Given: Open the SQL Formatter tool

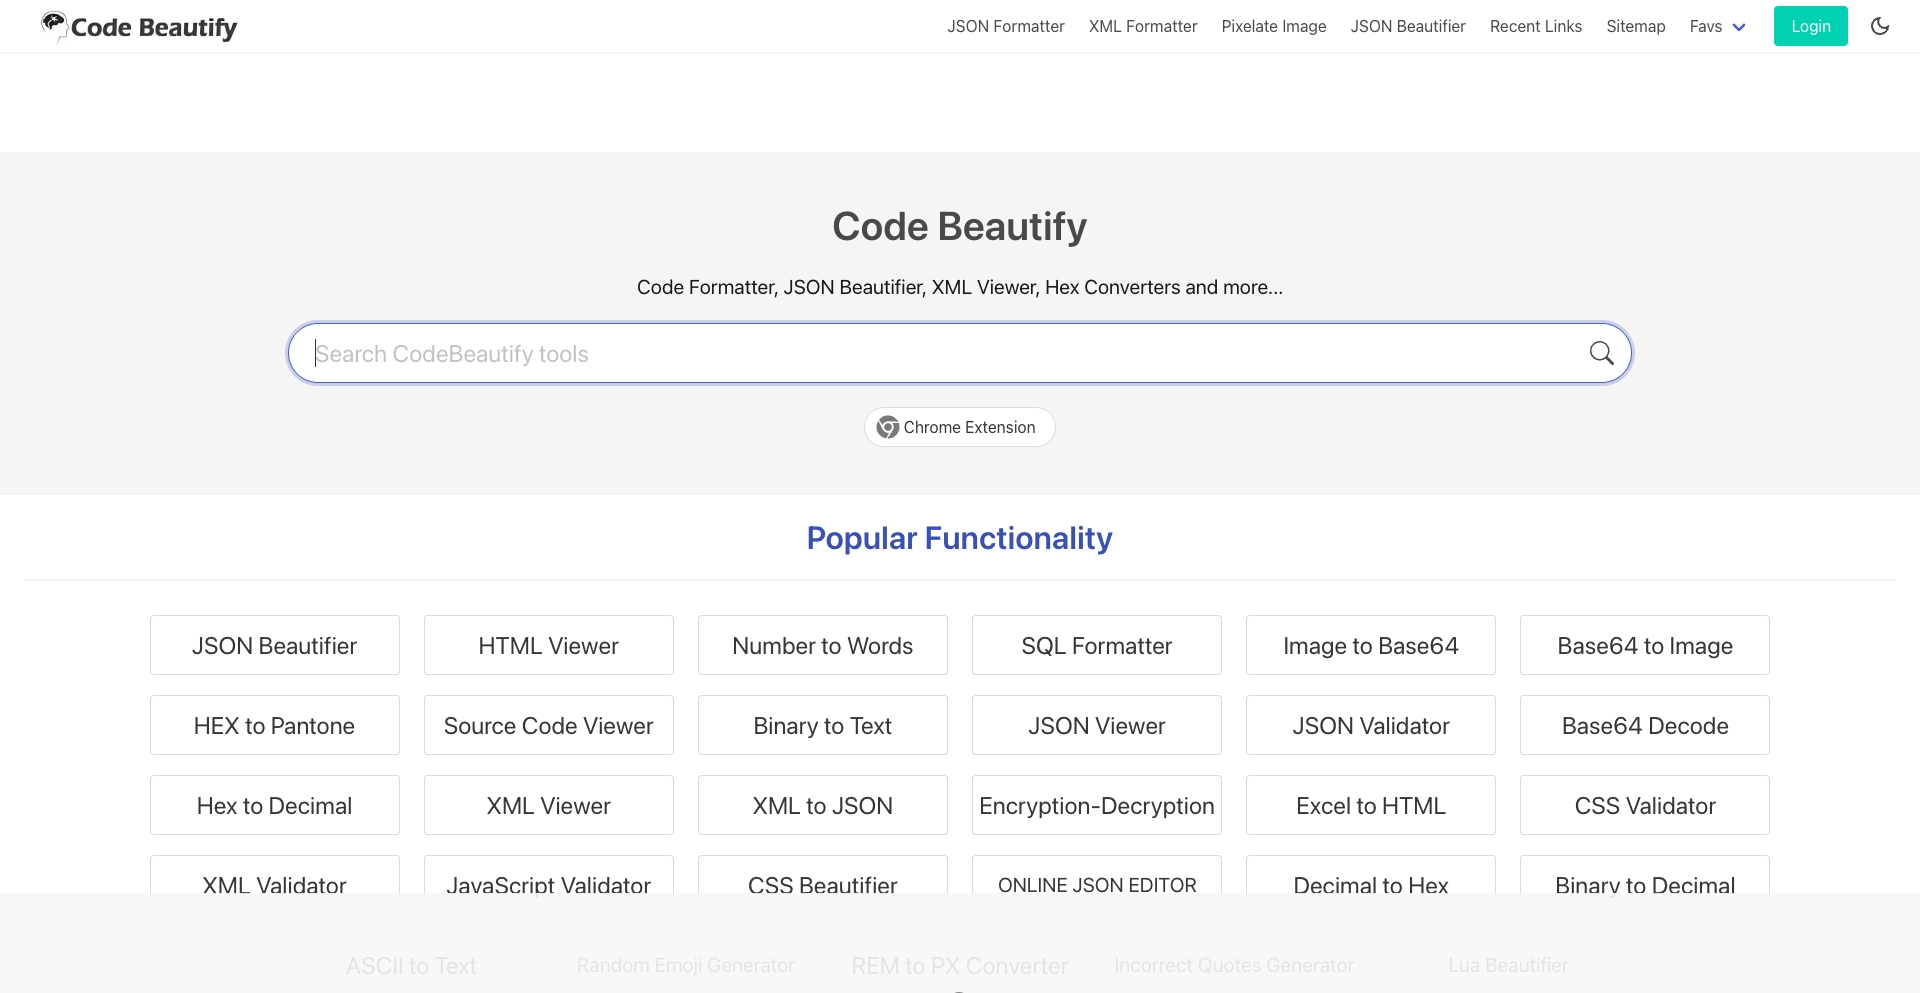Looking at the screenshot, I should click(x=1096, y=645).
